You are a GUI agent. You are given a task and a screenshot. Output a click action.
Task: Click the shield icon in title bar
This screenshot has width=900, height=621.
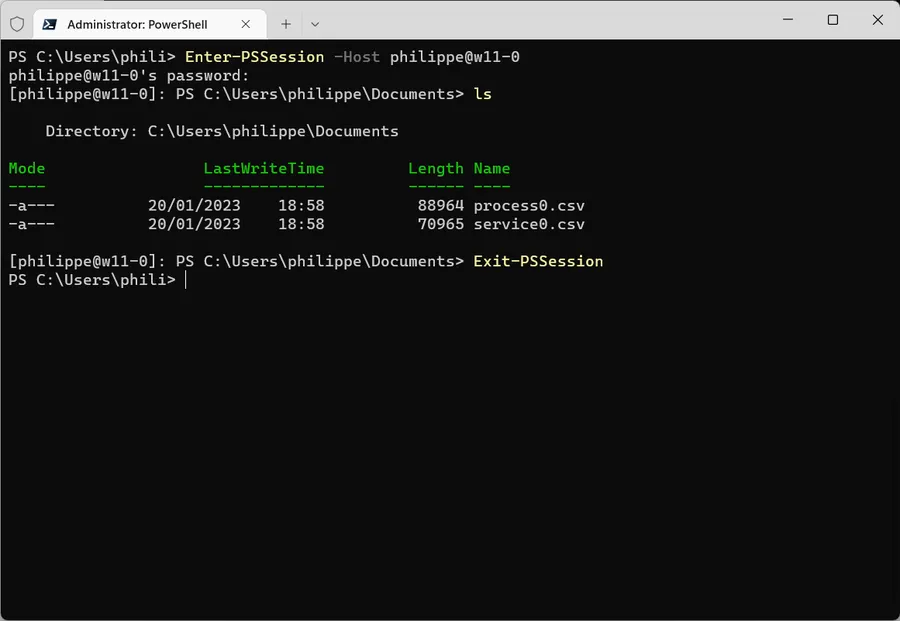[17, 24]
